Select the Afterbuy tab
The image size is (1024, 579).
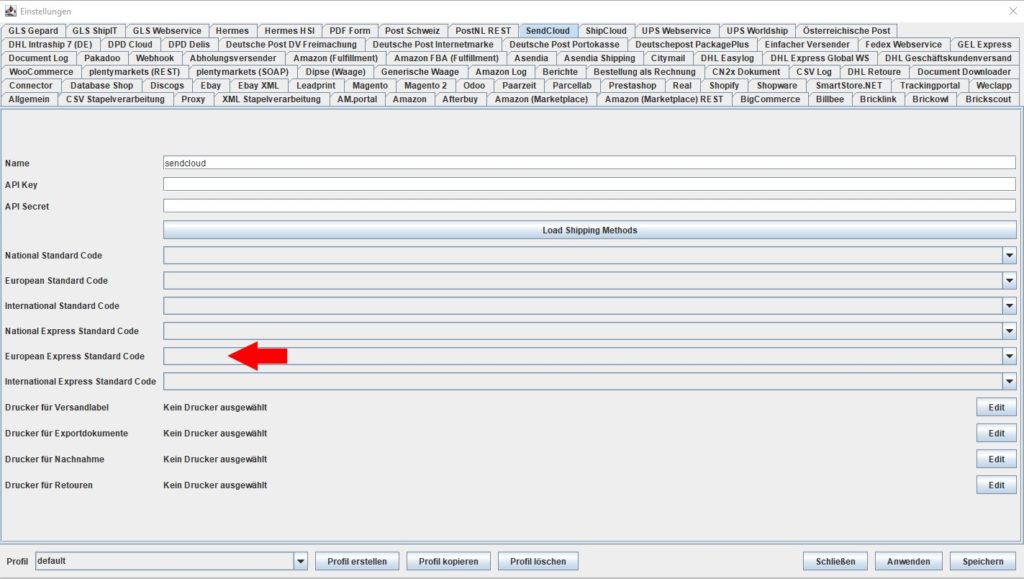pos(460,99)
